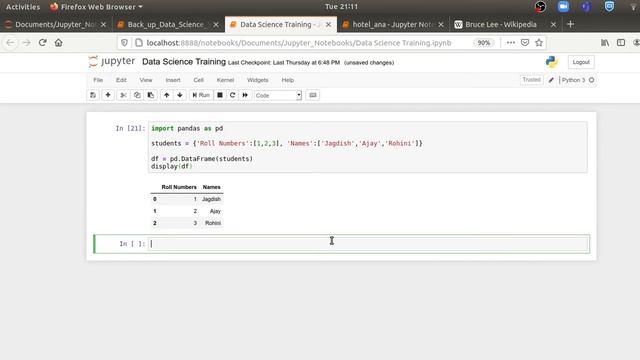Close the Data Science Training tab
The image size is (640, 360).
pos(328,24)
